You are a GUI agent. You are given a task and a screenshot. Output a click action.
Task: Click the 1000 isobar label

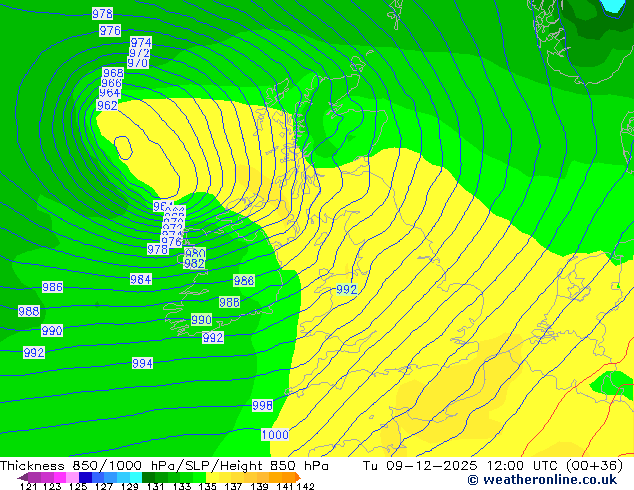275,435
